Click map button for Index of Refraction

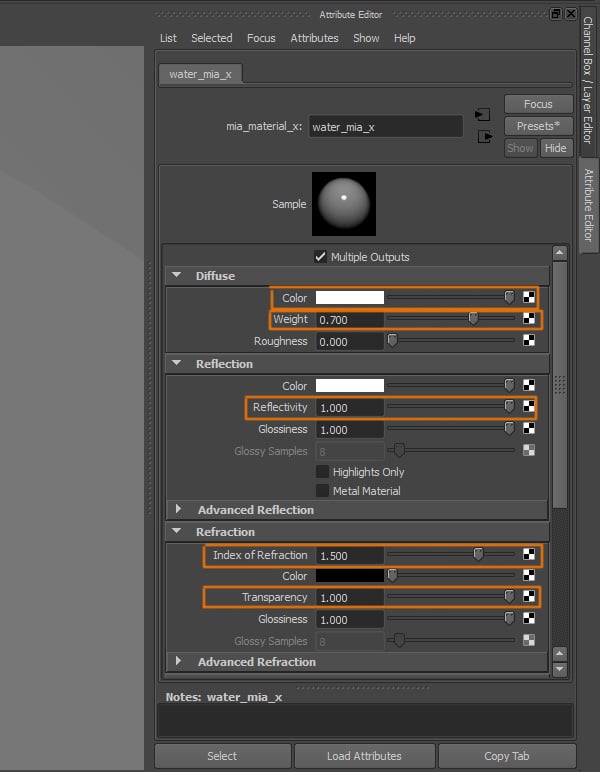[529, 555]
